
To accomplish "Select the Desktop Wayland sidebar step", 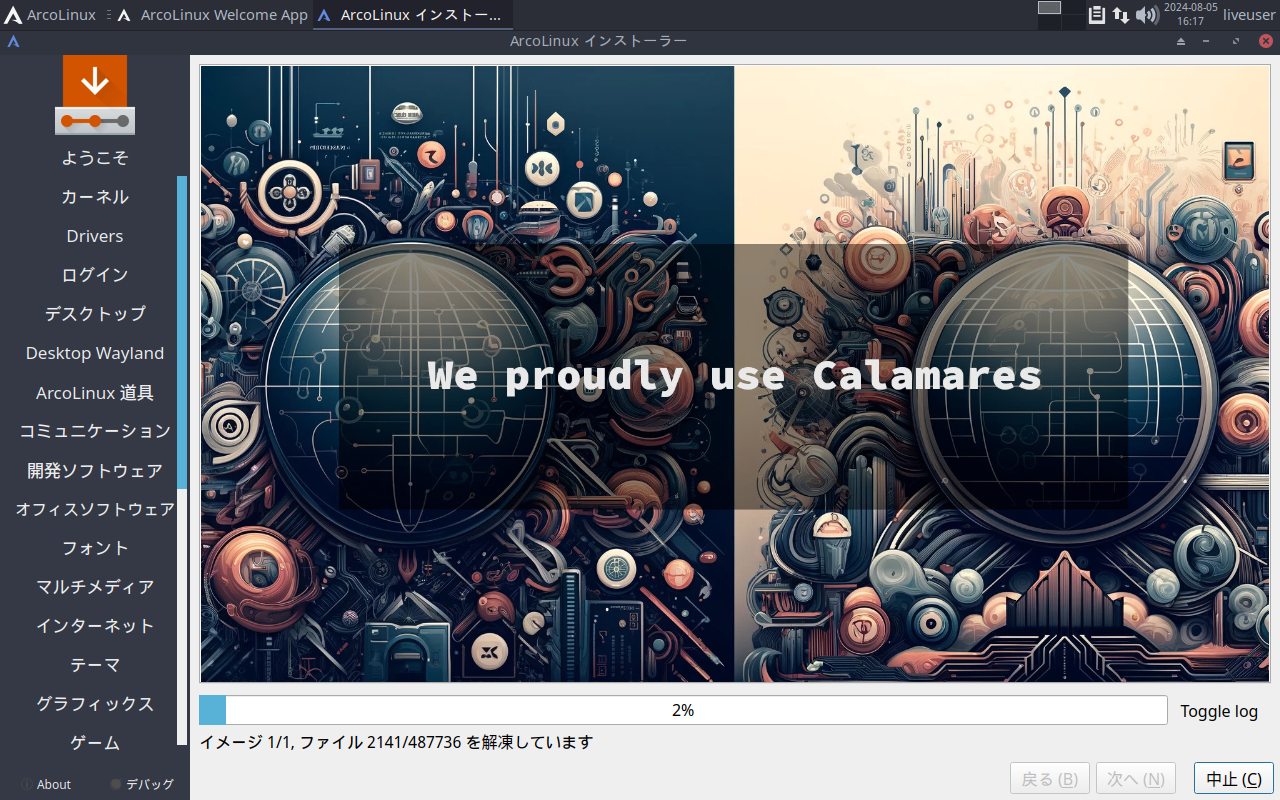I will click(x=95, y=353).
